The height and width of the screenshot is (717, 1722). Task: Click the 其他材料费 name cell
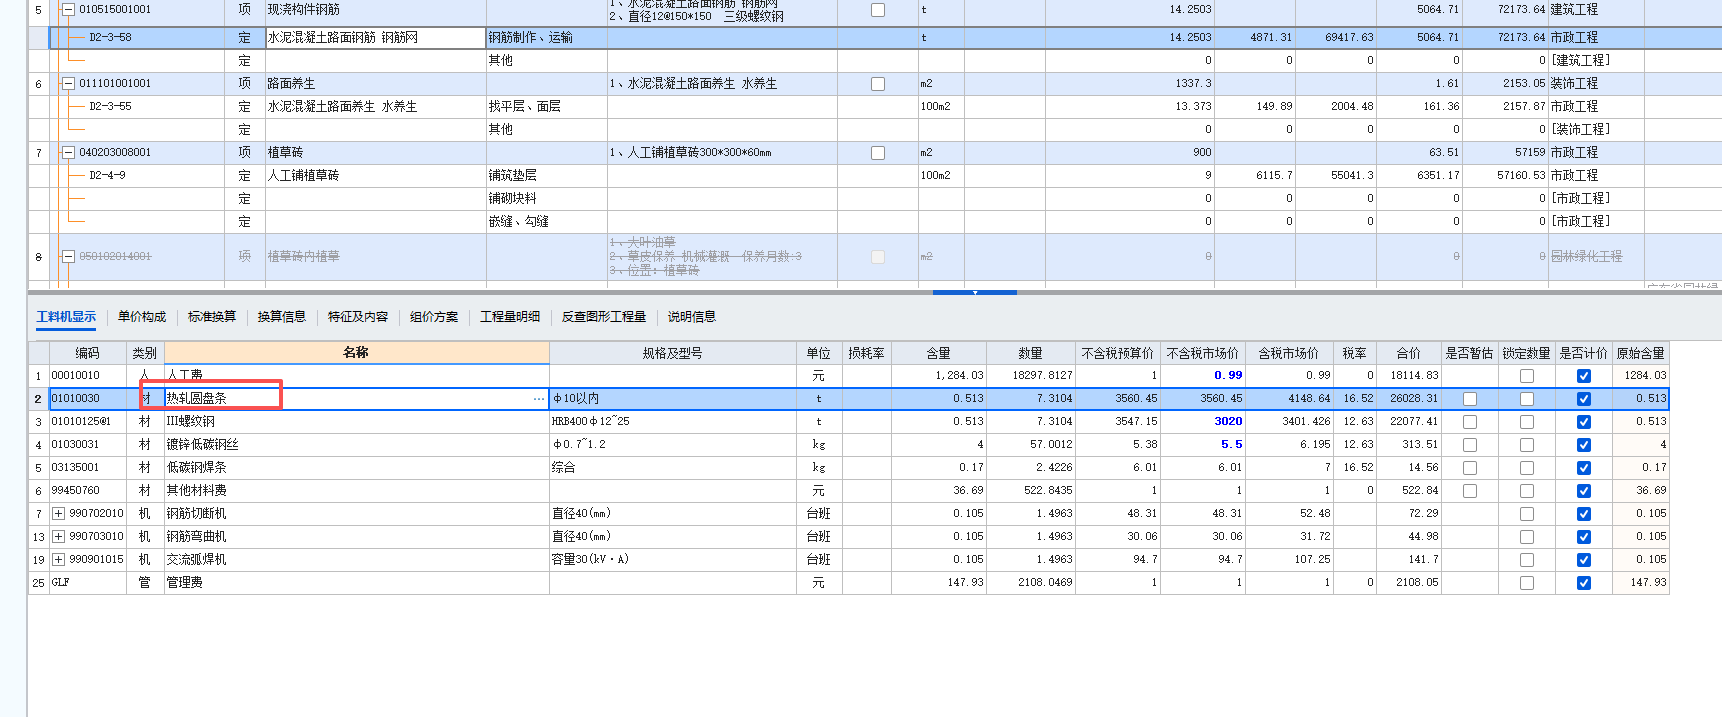[x=356, y=491]
